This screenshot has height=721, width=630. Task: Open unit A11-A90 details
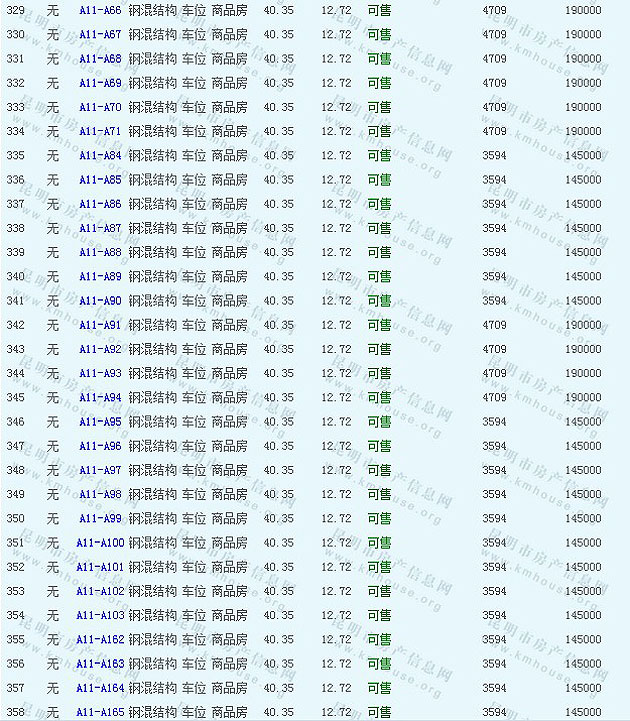[x=100, y=301]
